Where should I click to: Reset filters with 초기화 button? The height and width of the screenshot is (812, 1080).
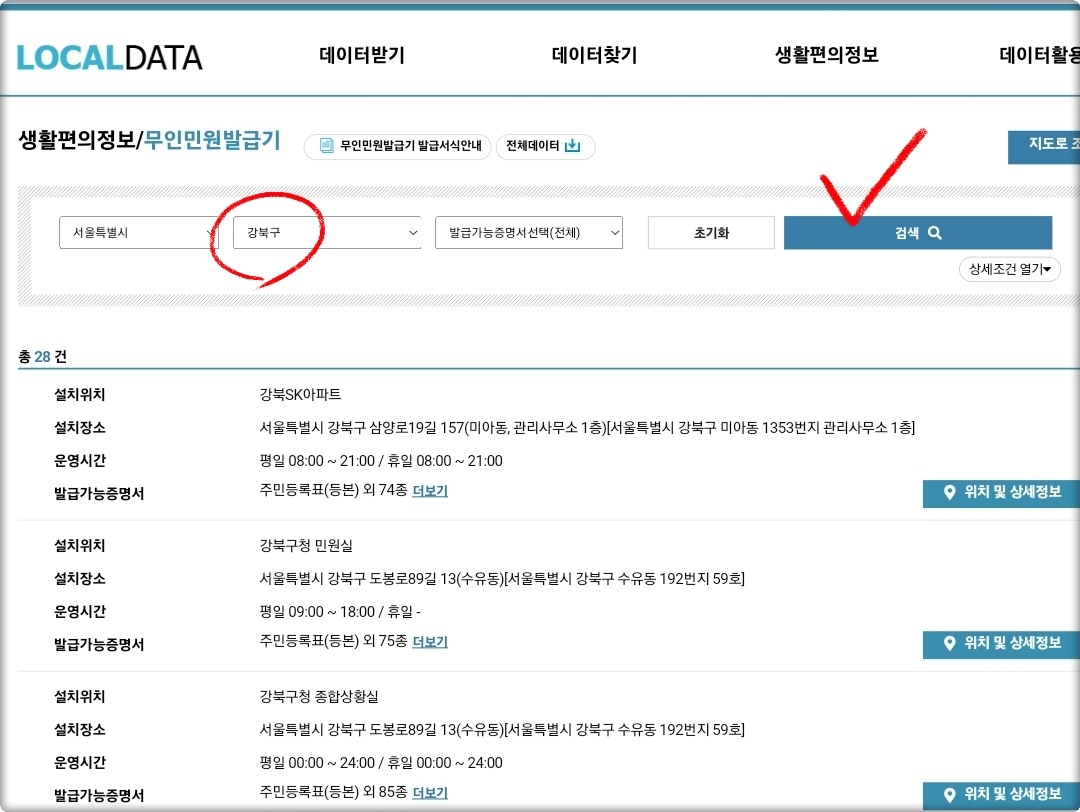coord(711,233)
